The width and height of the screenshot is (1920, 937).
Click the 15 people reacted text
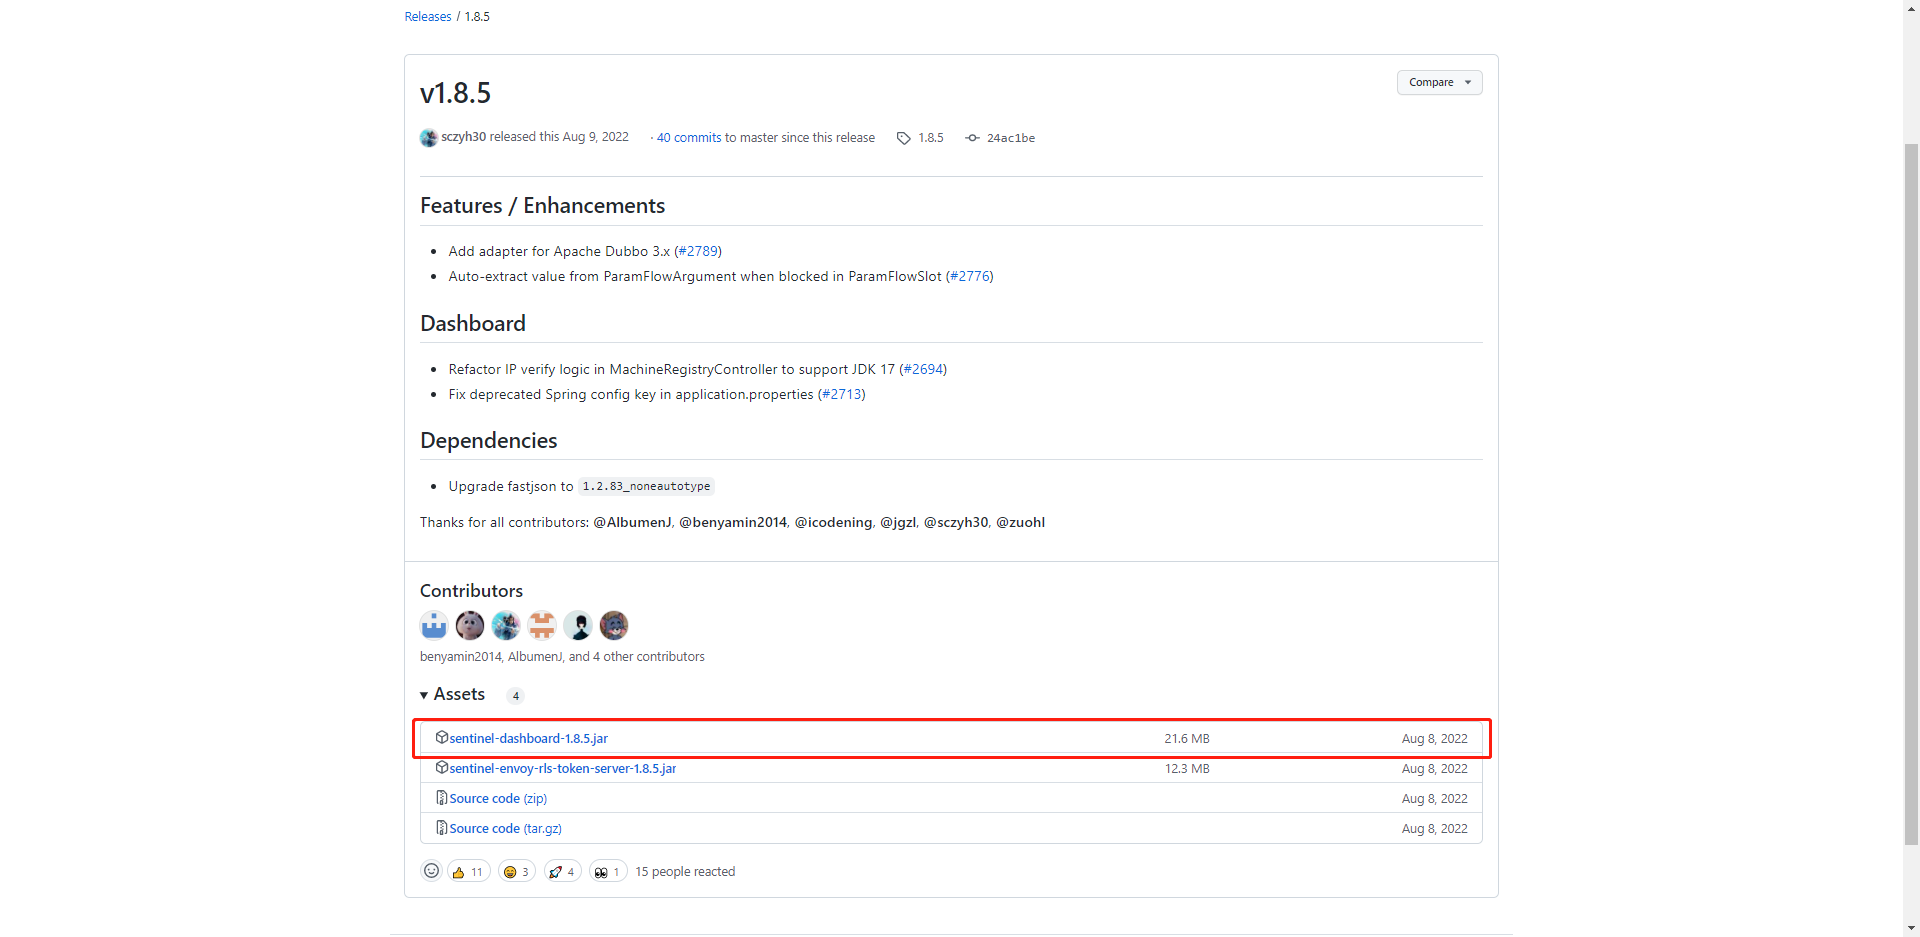pos(685,872)
